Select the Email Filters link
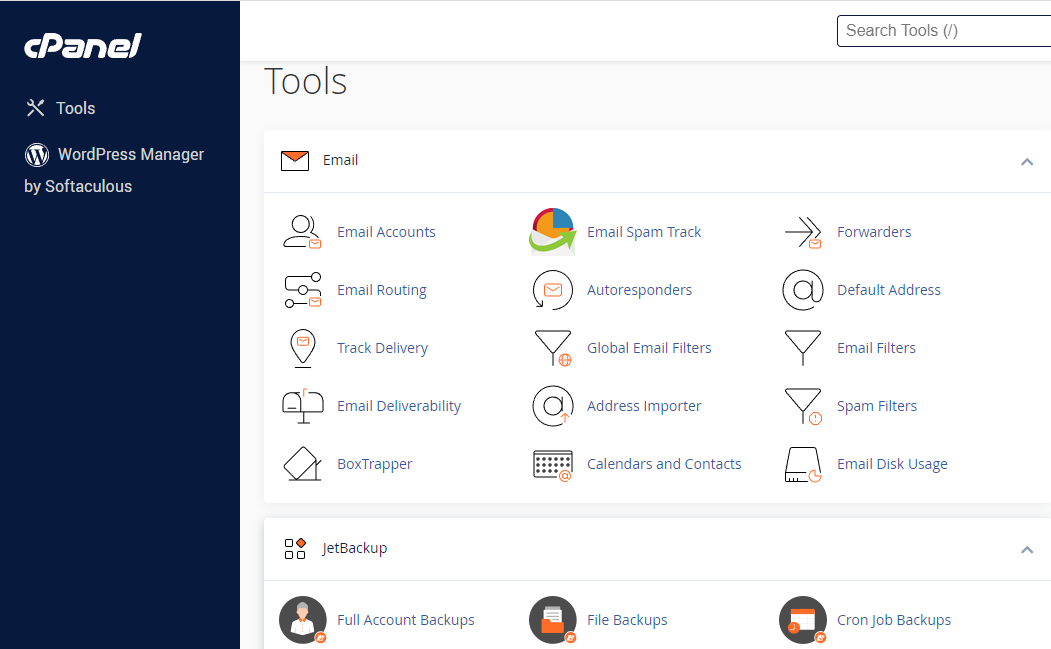Image resolution: width=1051 pixels, height=649 pixels. tap(876, 348)
